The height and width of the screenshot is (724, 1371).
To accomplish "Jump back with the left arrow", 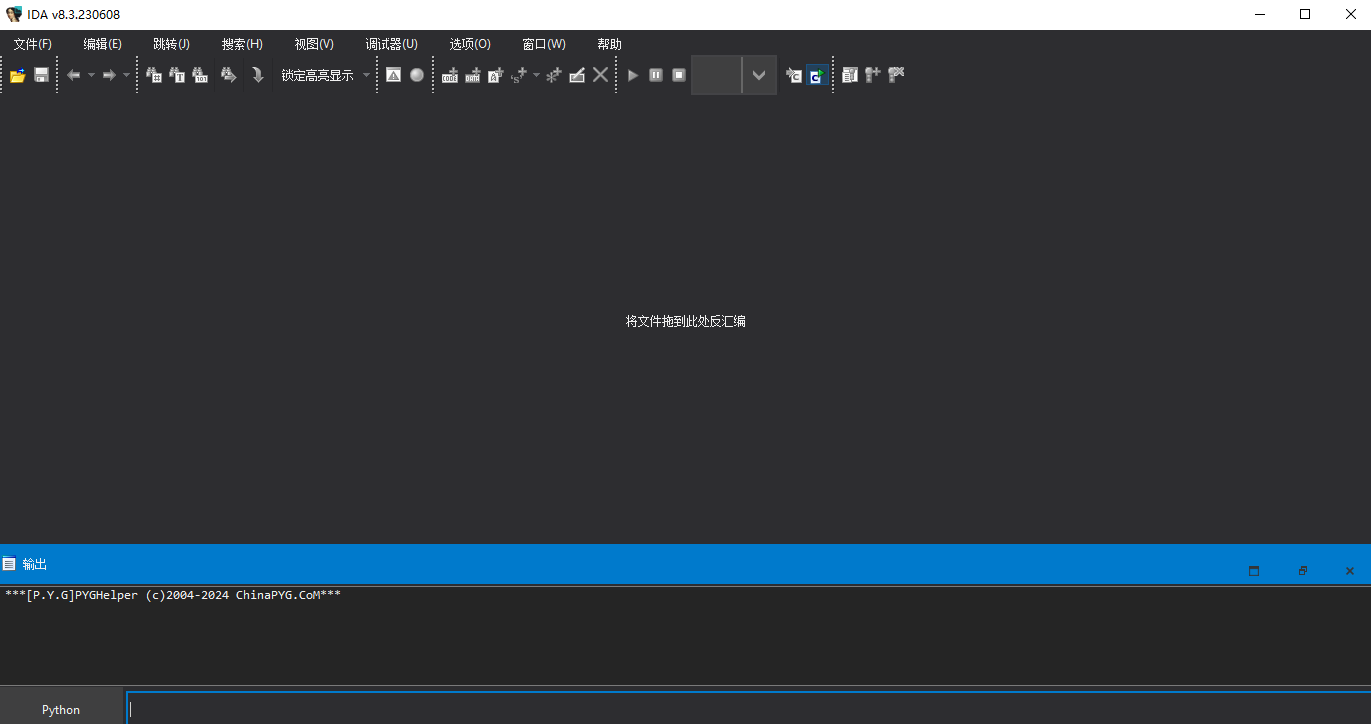I will click(x=74, y=75).
